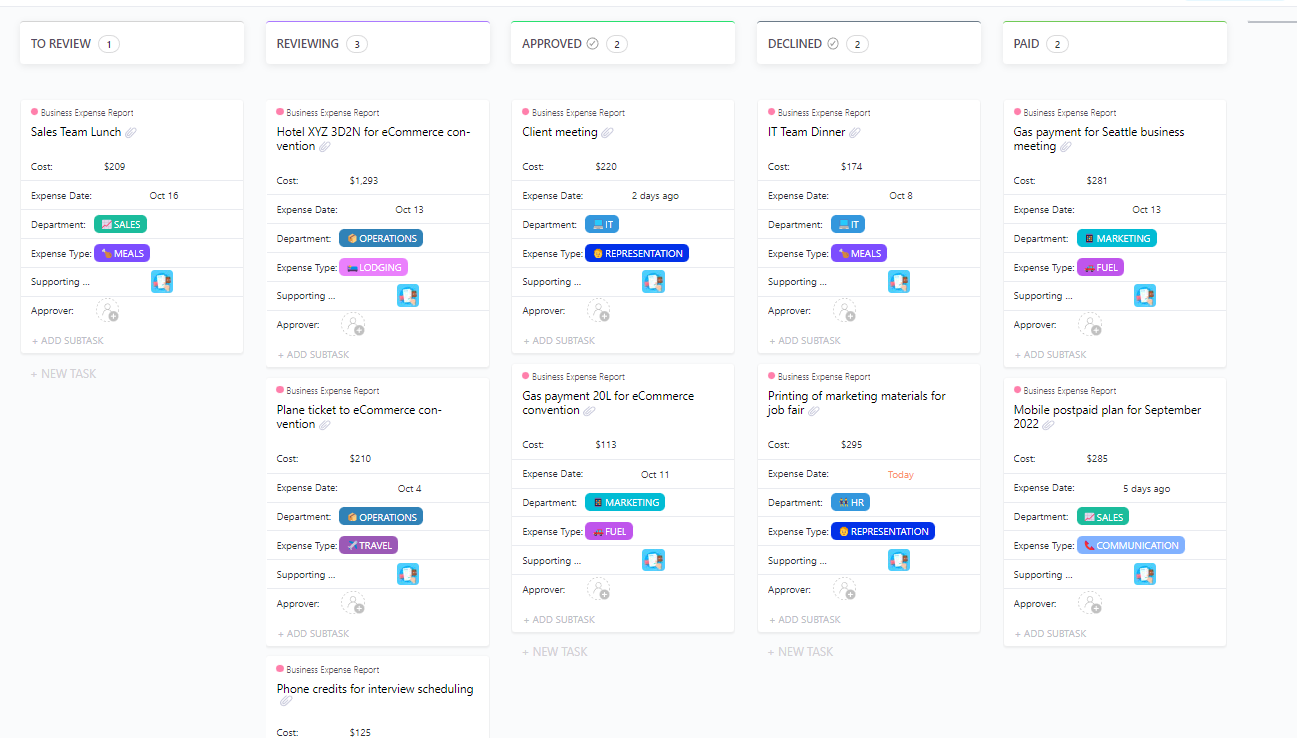
Task: Select the PAID column header
Action: pos(1024,43)
